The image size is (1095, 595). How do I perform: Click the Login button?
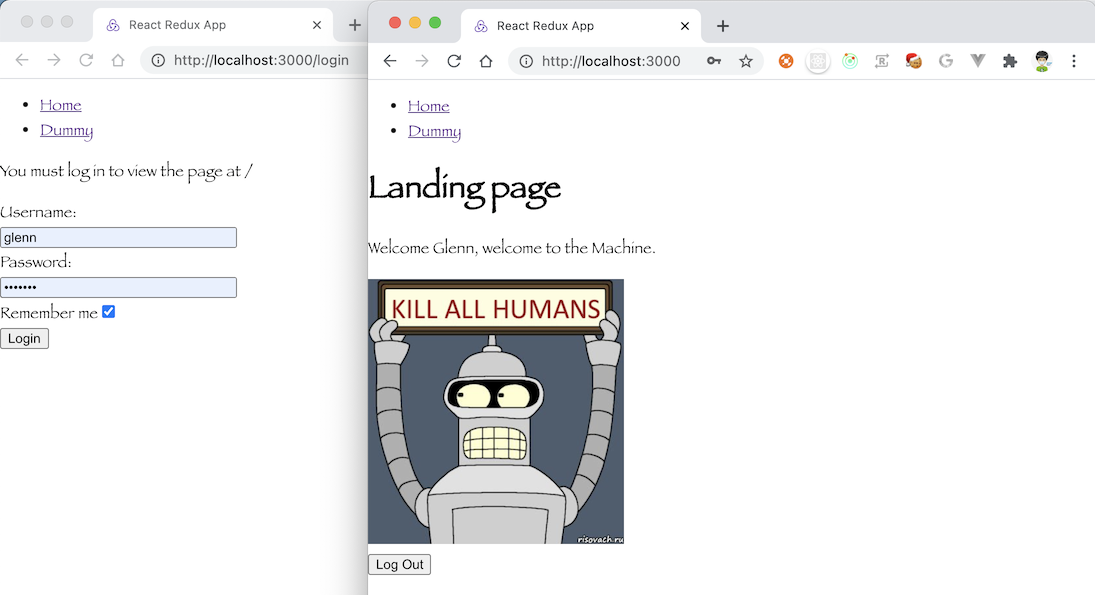click(x=24, y=339)
